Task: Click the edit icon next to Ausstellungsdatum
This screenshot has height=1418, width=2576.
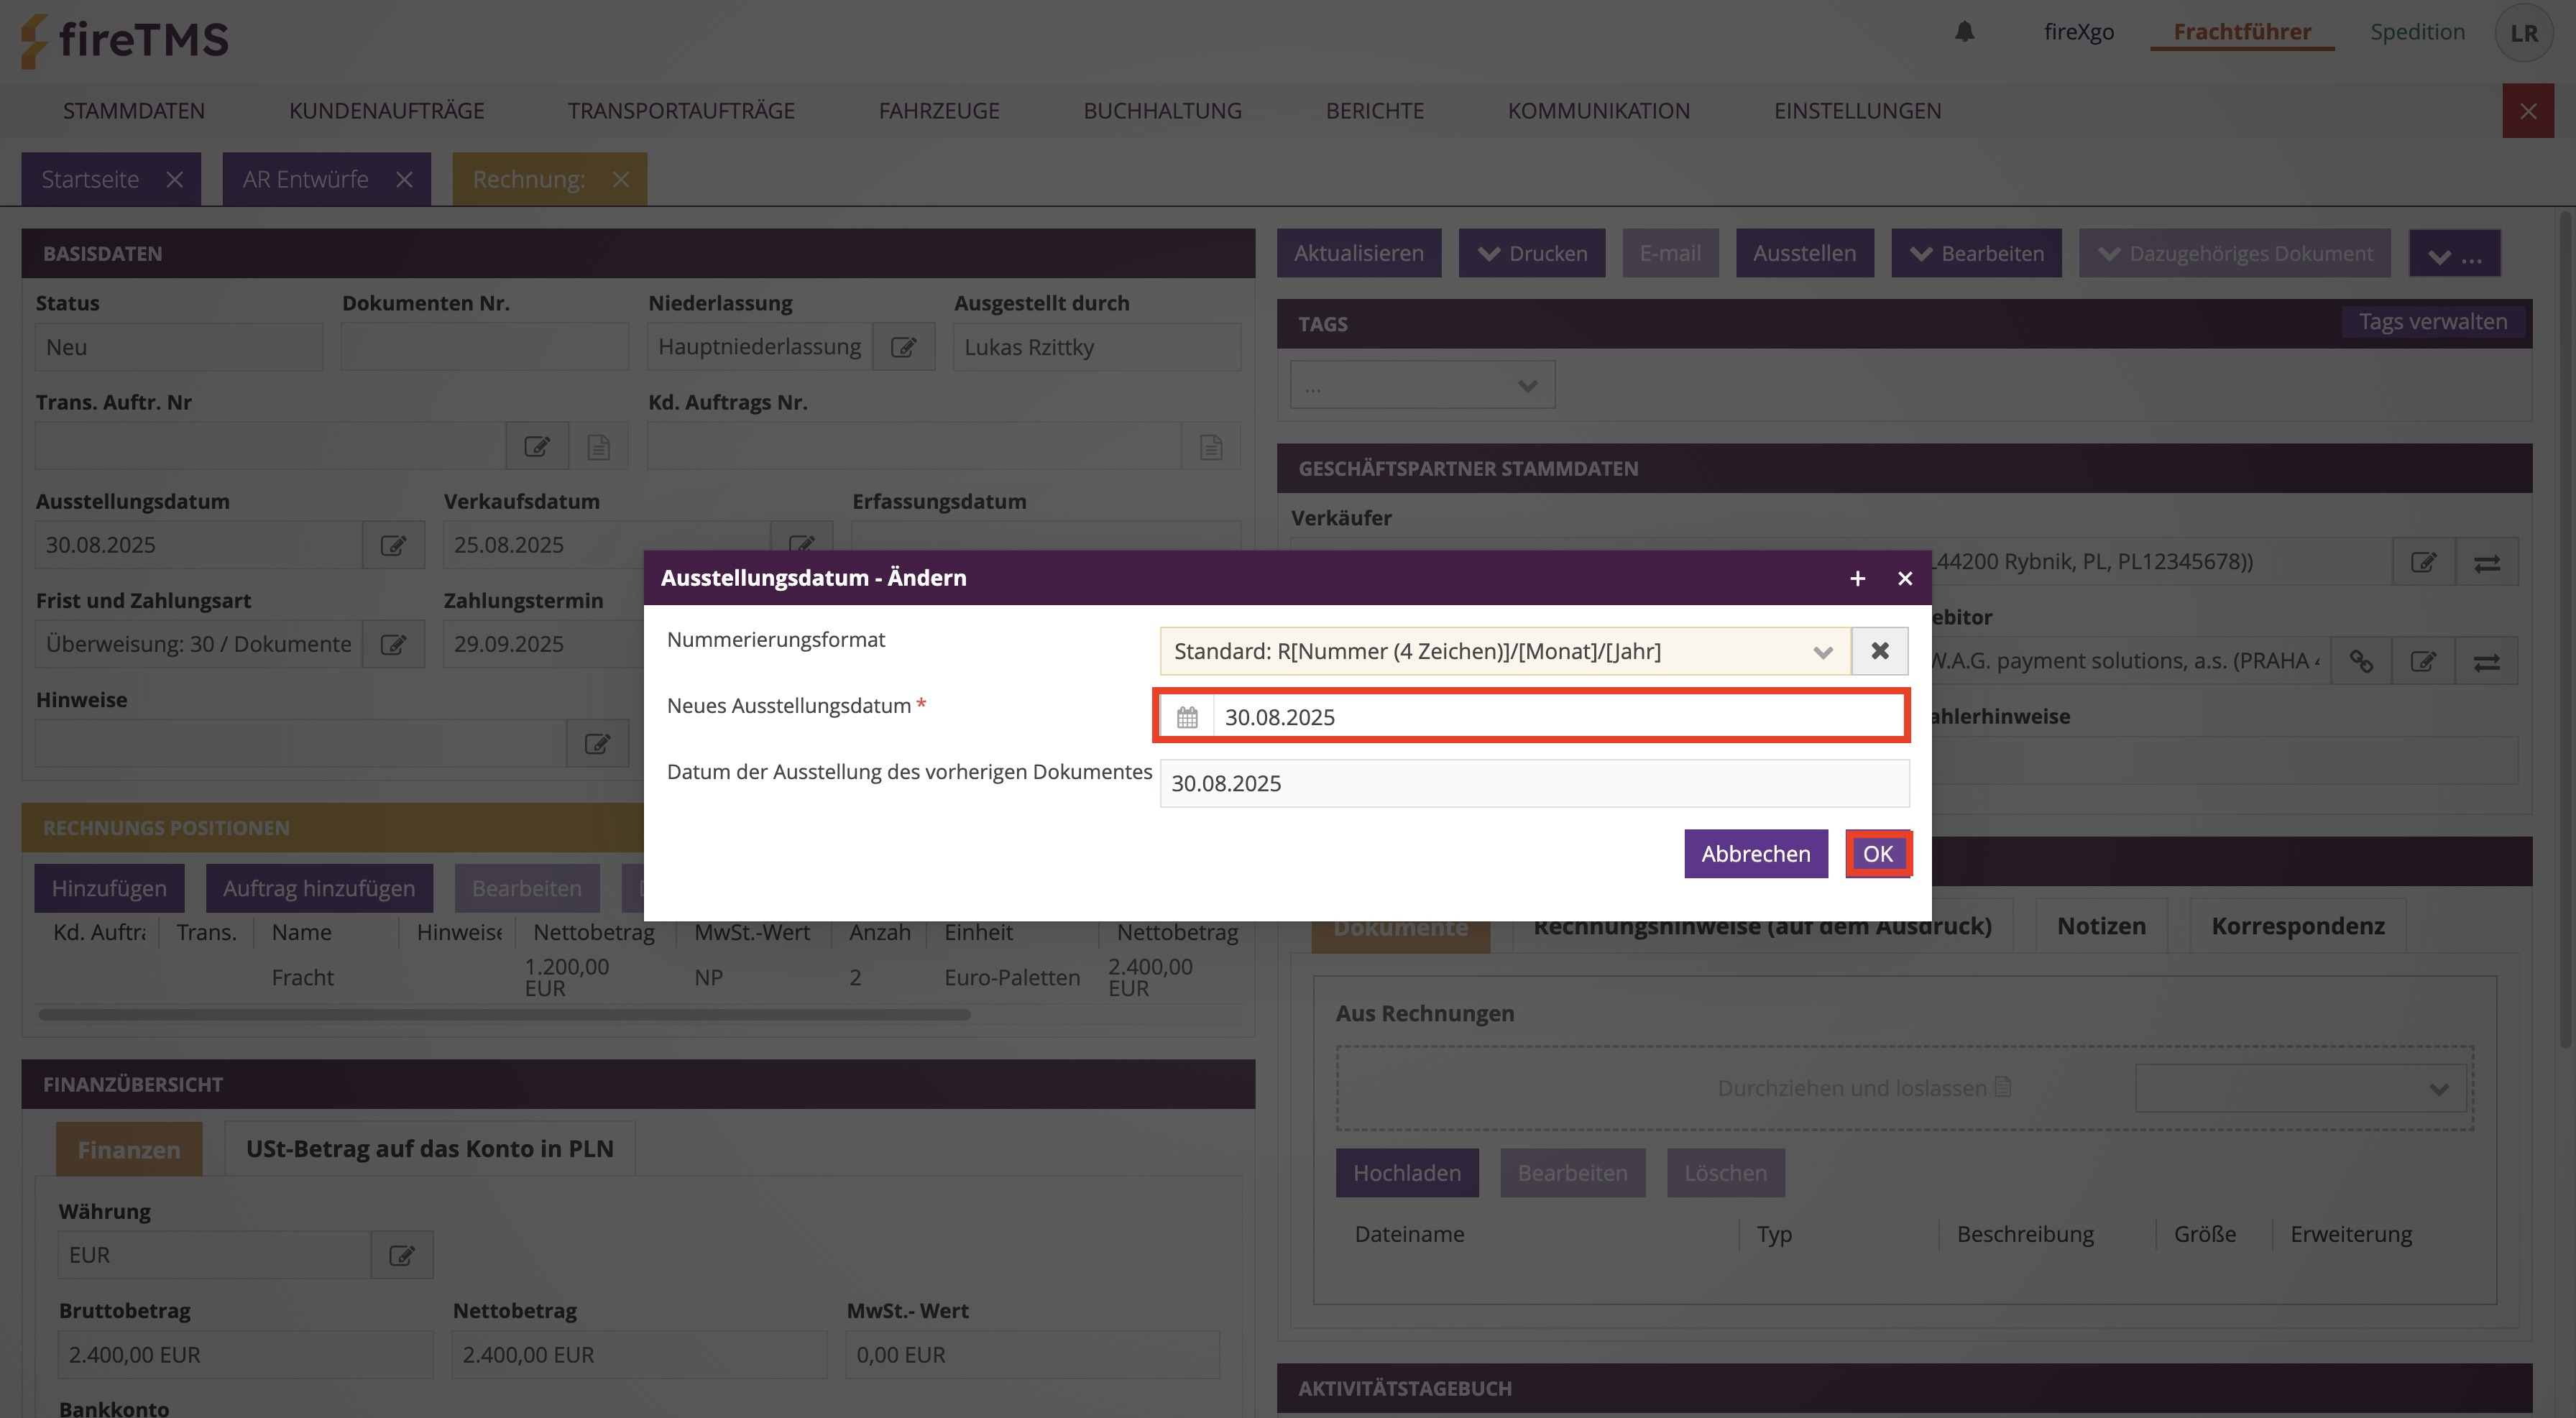Action: [x=393, y=545]
